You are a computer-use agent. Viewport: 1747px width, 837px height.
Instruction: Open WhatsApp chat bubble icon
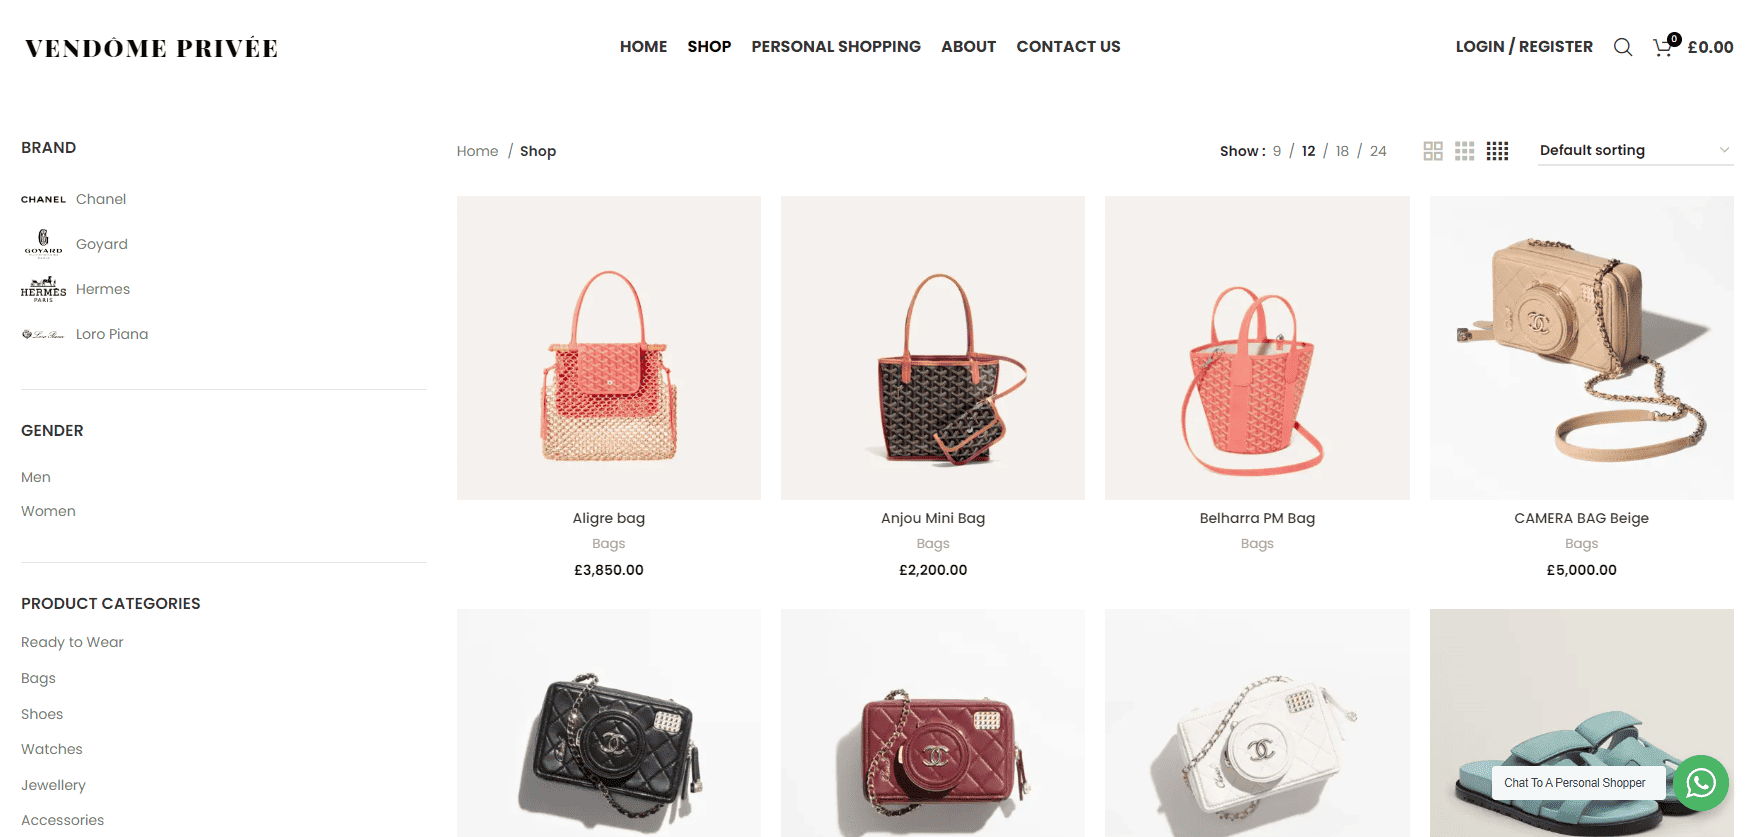pos(1701,783)
